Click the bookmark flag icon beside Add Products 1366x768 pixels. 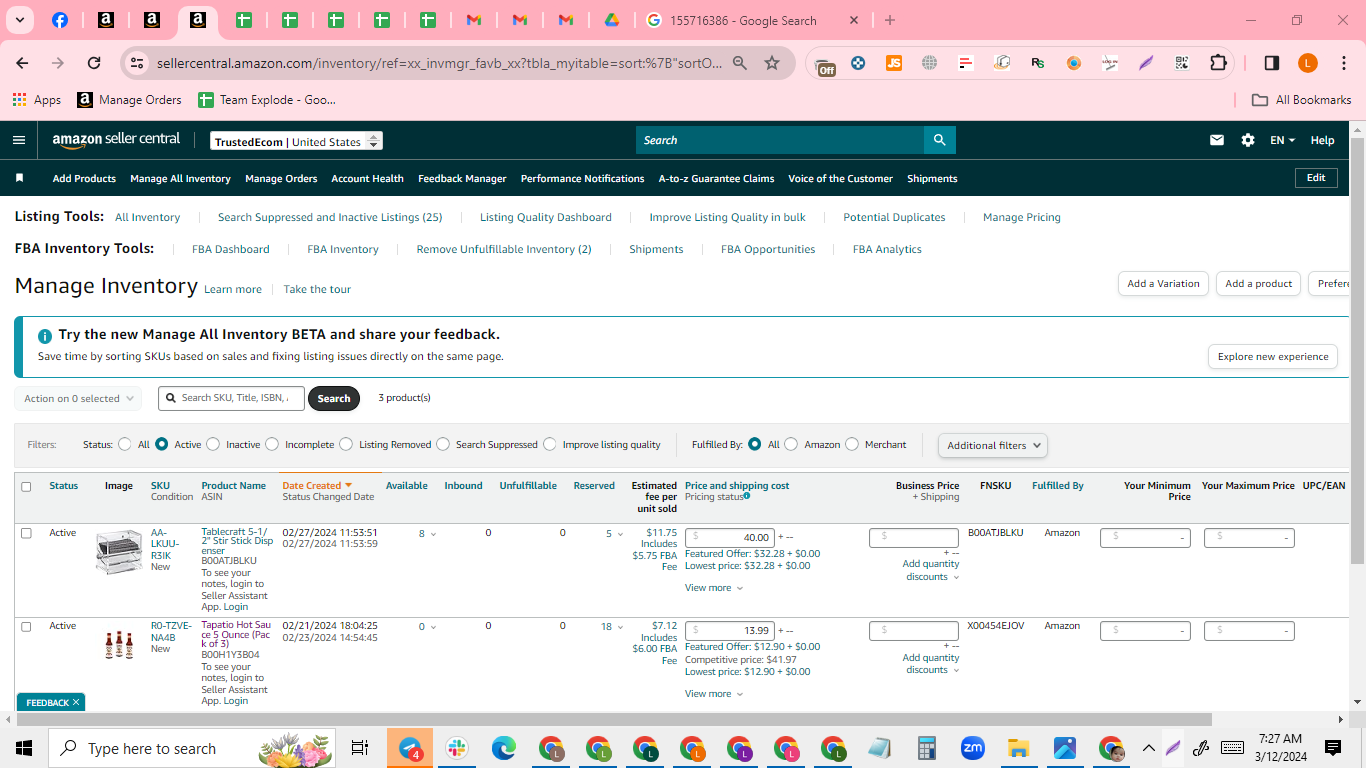pyautogui.click(x=19, y=178)
